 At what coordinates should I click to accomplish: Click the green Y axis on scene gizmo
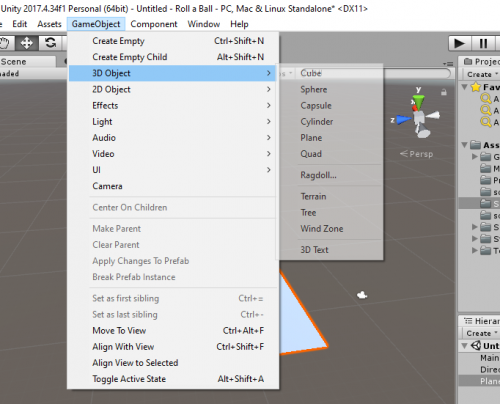coord(418,101)
